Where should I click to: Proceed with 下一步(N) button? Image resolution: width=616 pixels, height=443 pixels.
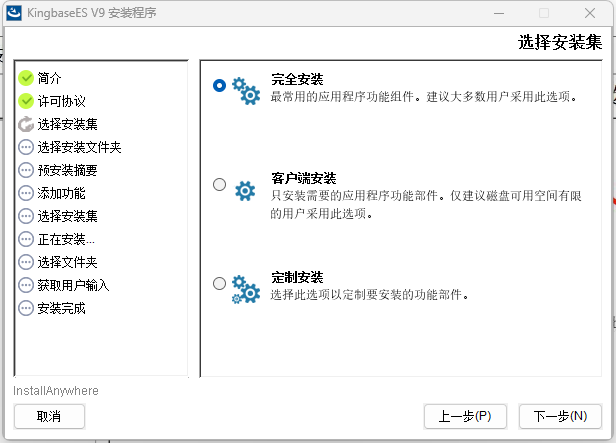coord(560,416)
